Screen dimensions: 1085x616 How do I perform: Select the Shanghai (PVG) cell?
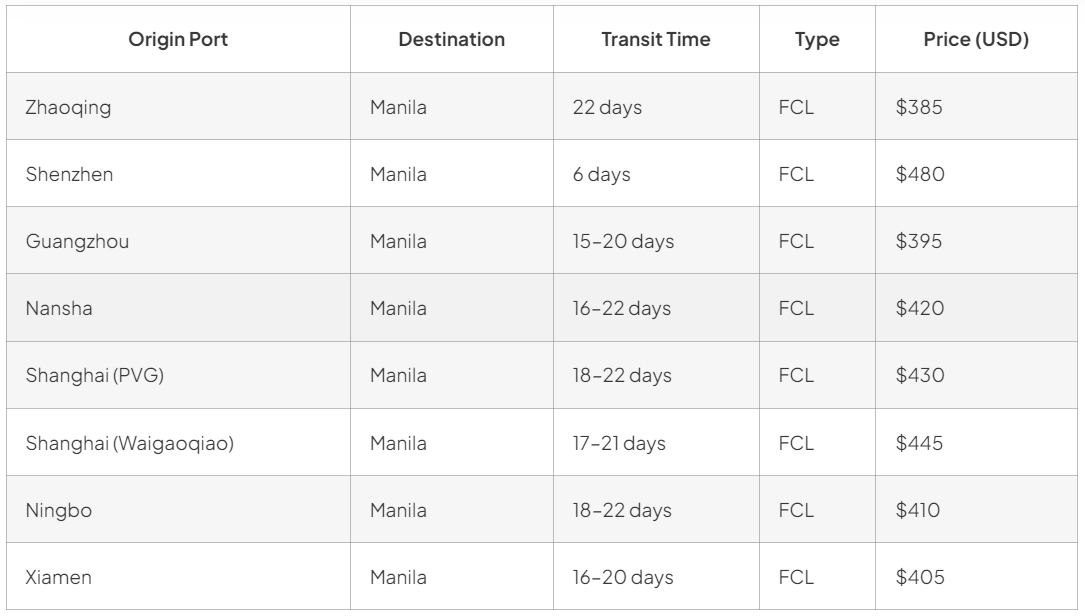click(x=95, y=375)
